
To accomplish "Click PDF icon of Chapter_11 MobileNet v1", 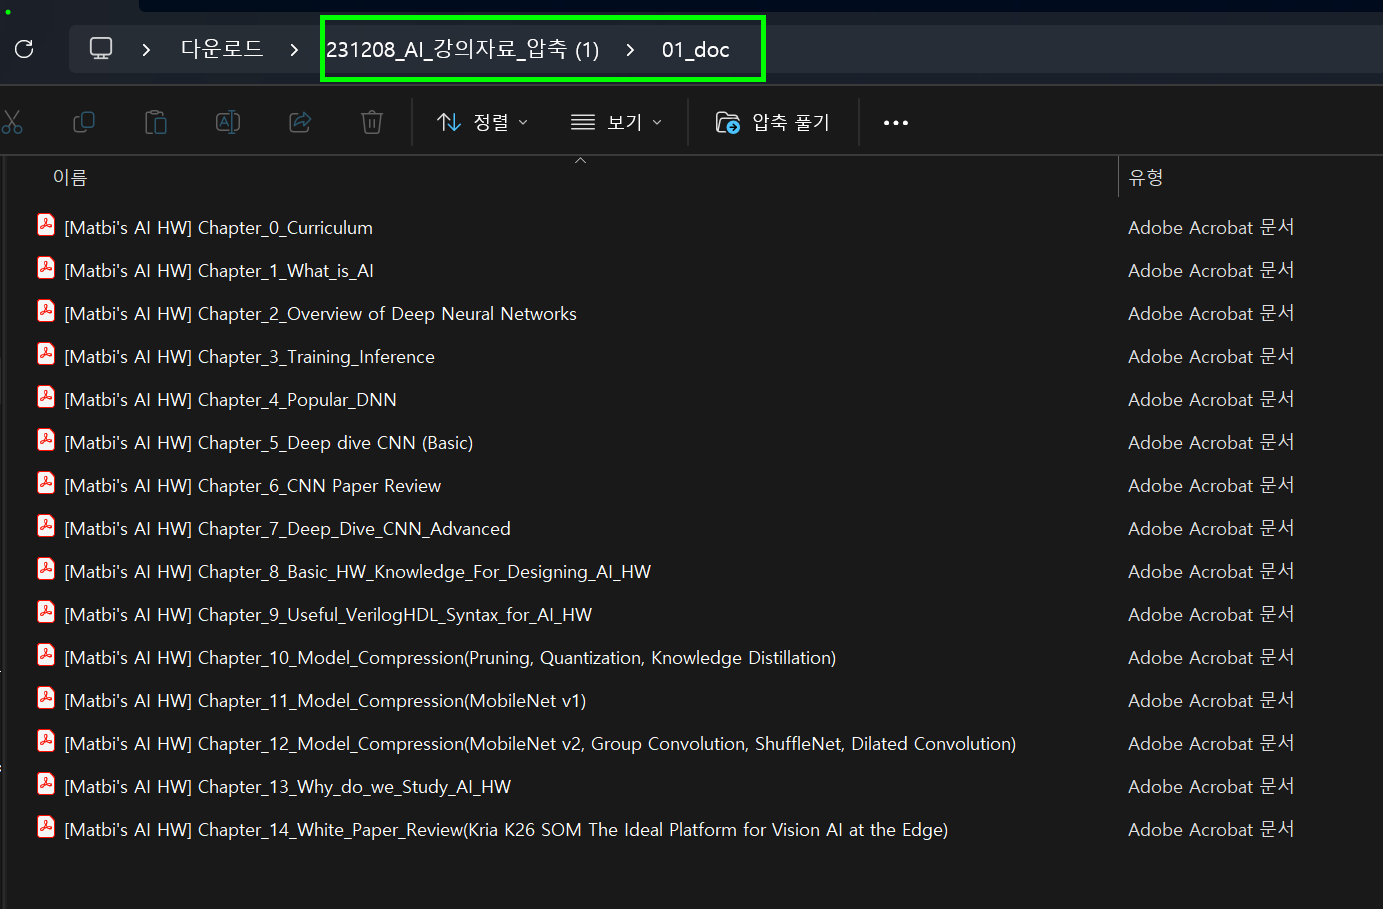I will click(x=46, y=698).
